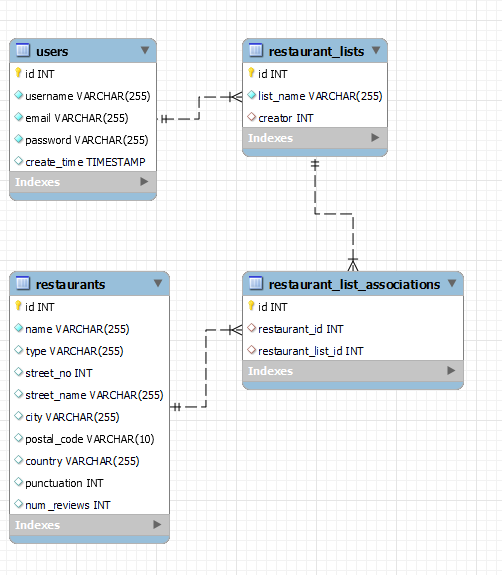Click the restaurants table icon
502x575 pixels.
[x=23, y=283]
